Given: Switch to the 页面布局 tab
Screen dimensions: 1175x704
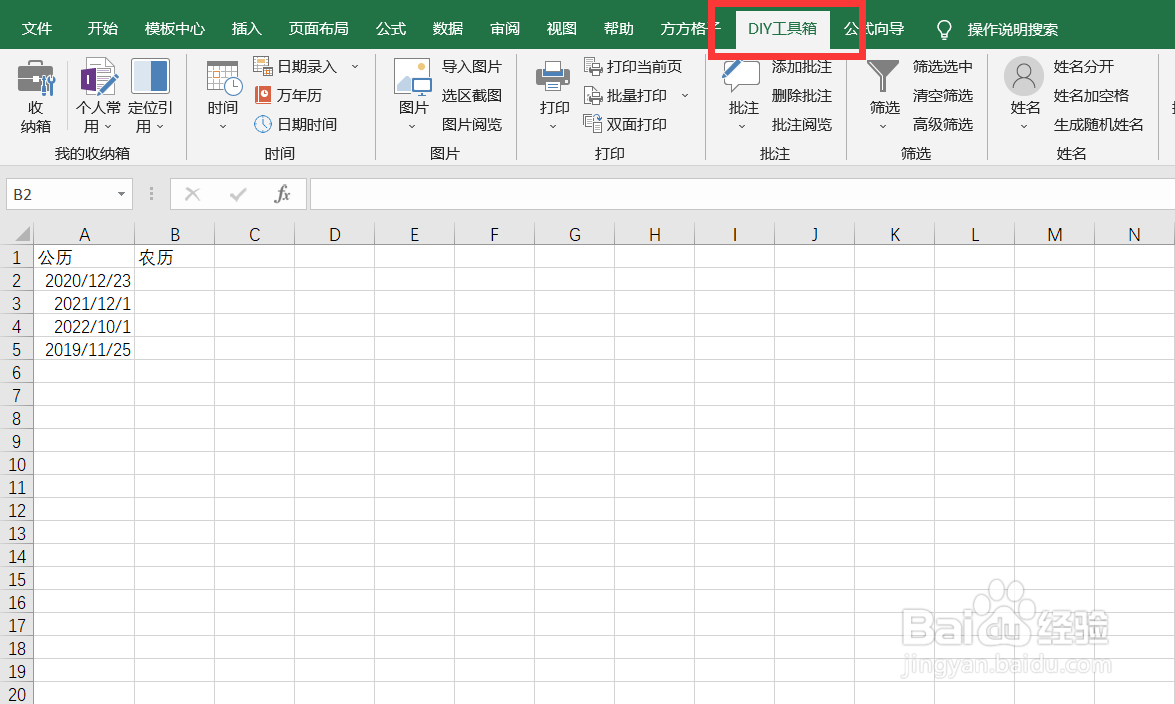Looking at the screenshot, I should 318,28.
